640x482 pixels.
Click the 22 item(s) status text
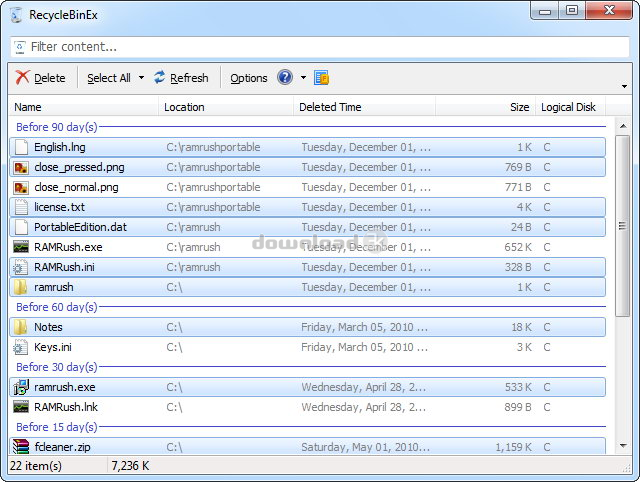(36, 466)
